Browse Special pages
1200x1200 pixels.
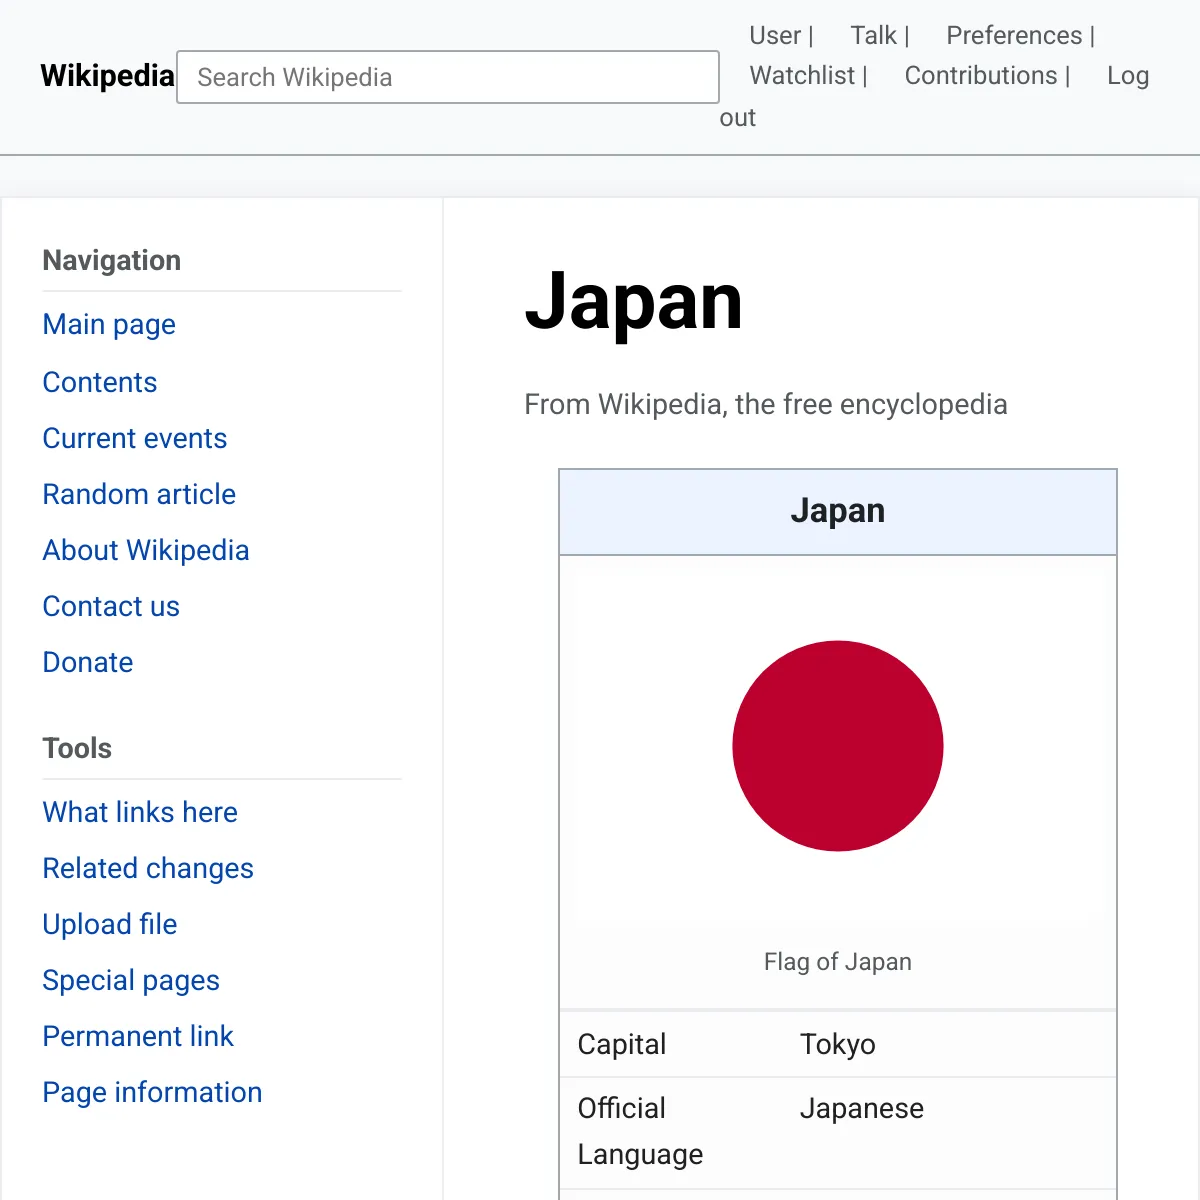[131, 980]
